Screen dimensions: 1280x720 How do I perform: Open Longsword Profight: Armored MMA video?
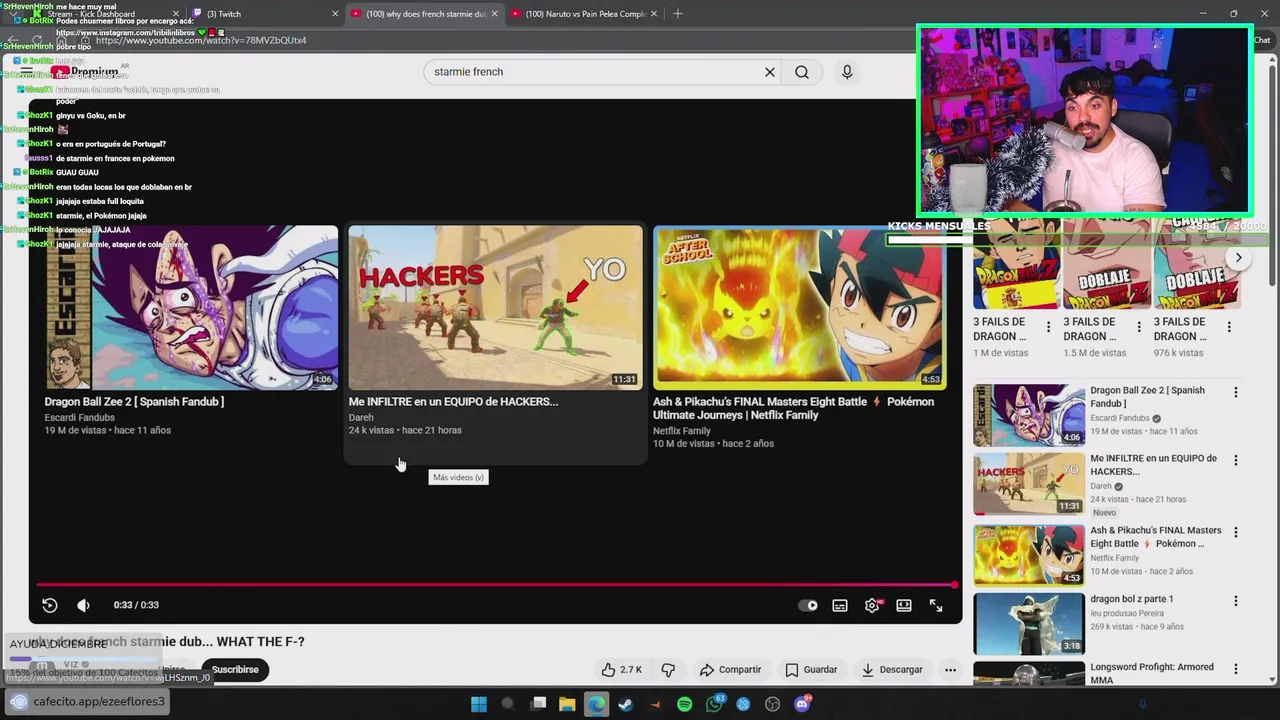coord(1152,673)
